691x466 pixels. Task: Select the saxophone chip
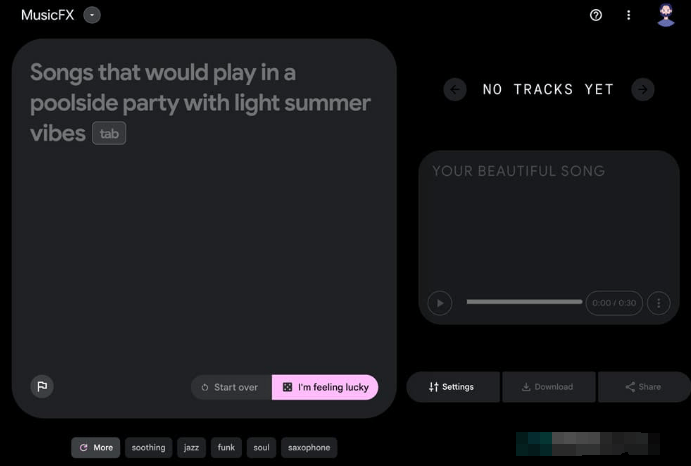309,447
